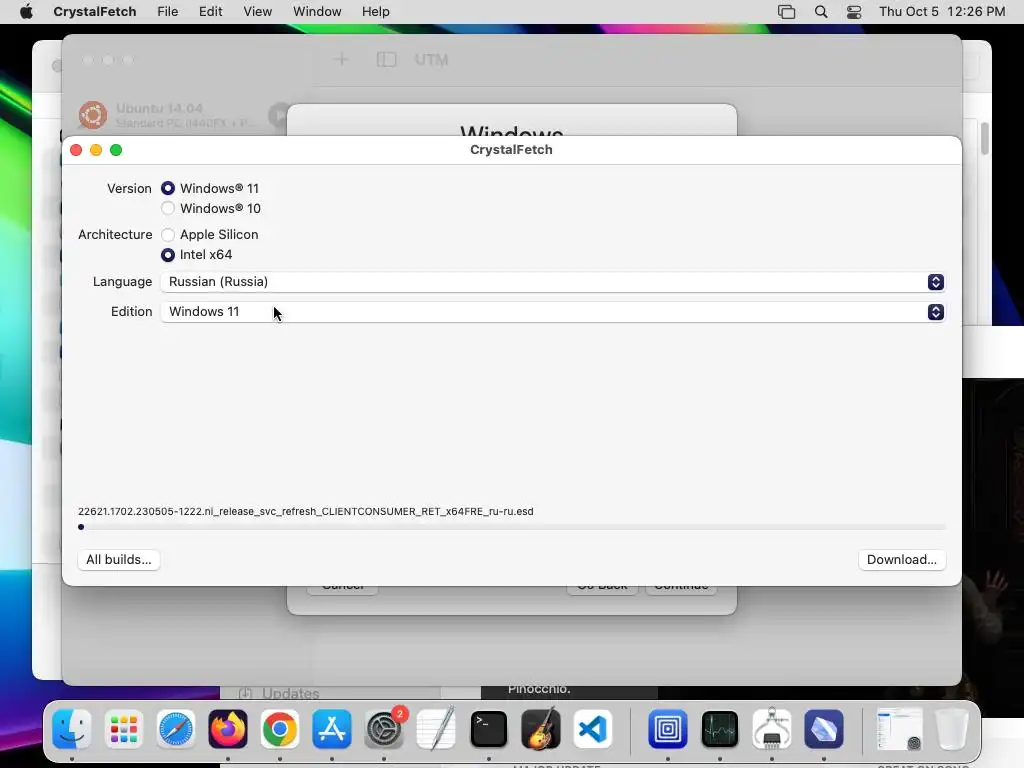This screenshot has height=768, width=1024.
Task: Open System Information from the Dock
Action: coord(772,729)
